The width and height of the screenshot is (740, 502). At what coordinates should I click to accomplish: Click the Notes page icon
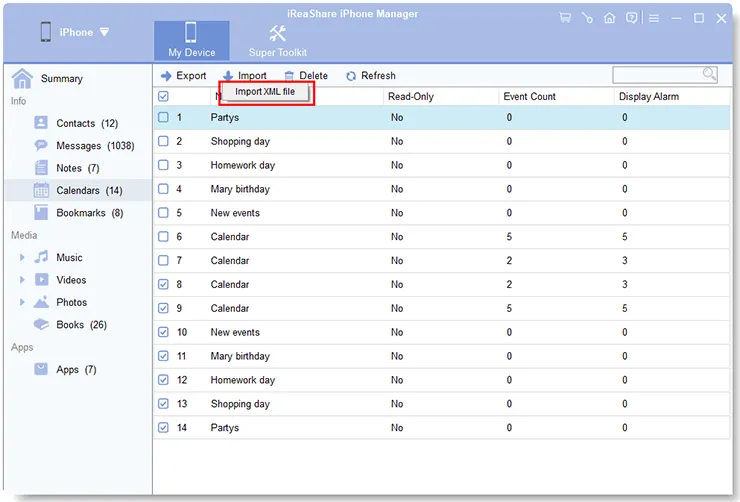pos(41,167)
